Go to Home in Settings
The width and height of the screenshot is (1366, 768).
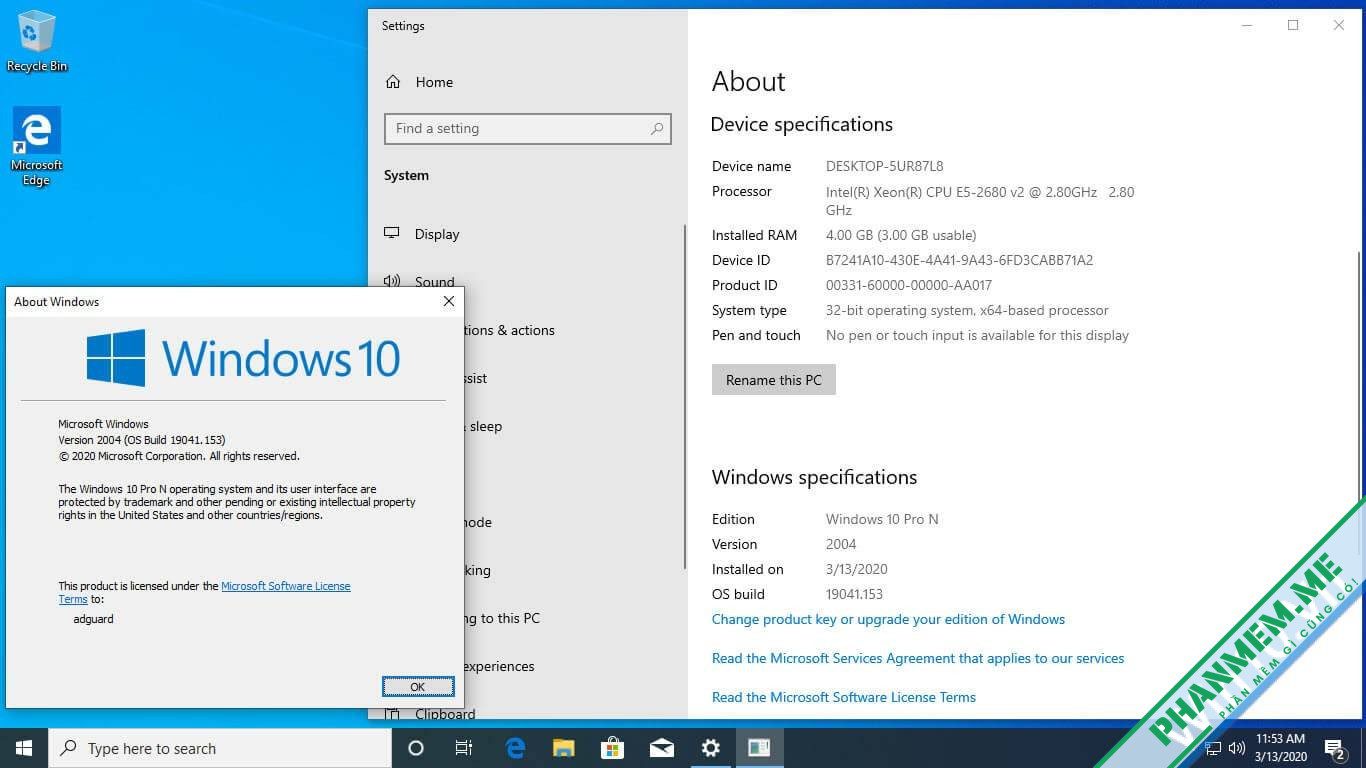click(434, 82)
